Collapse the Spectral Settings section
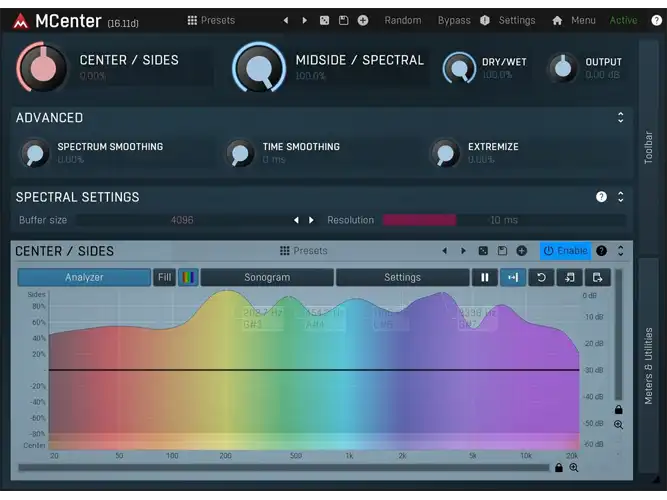Screen dimensions: 667x500 (621, 197)
